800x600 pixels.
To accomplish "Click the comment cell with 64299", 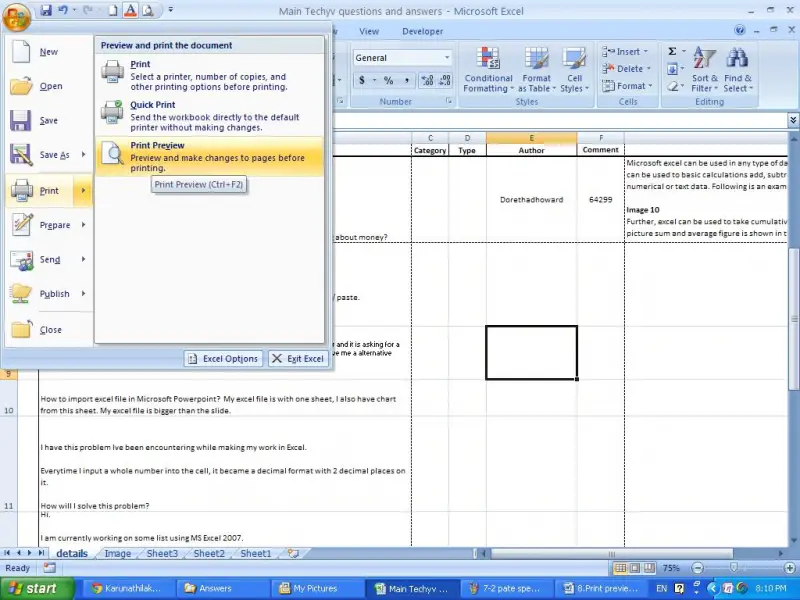I will 601,199.
